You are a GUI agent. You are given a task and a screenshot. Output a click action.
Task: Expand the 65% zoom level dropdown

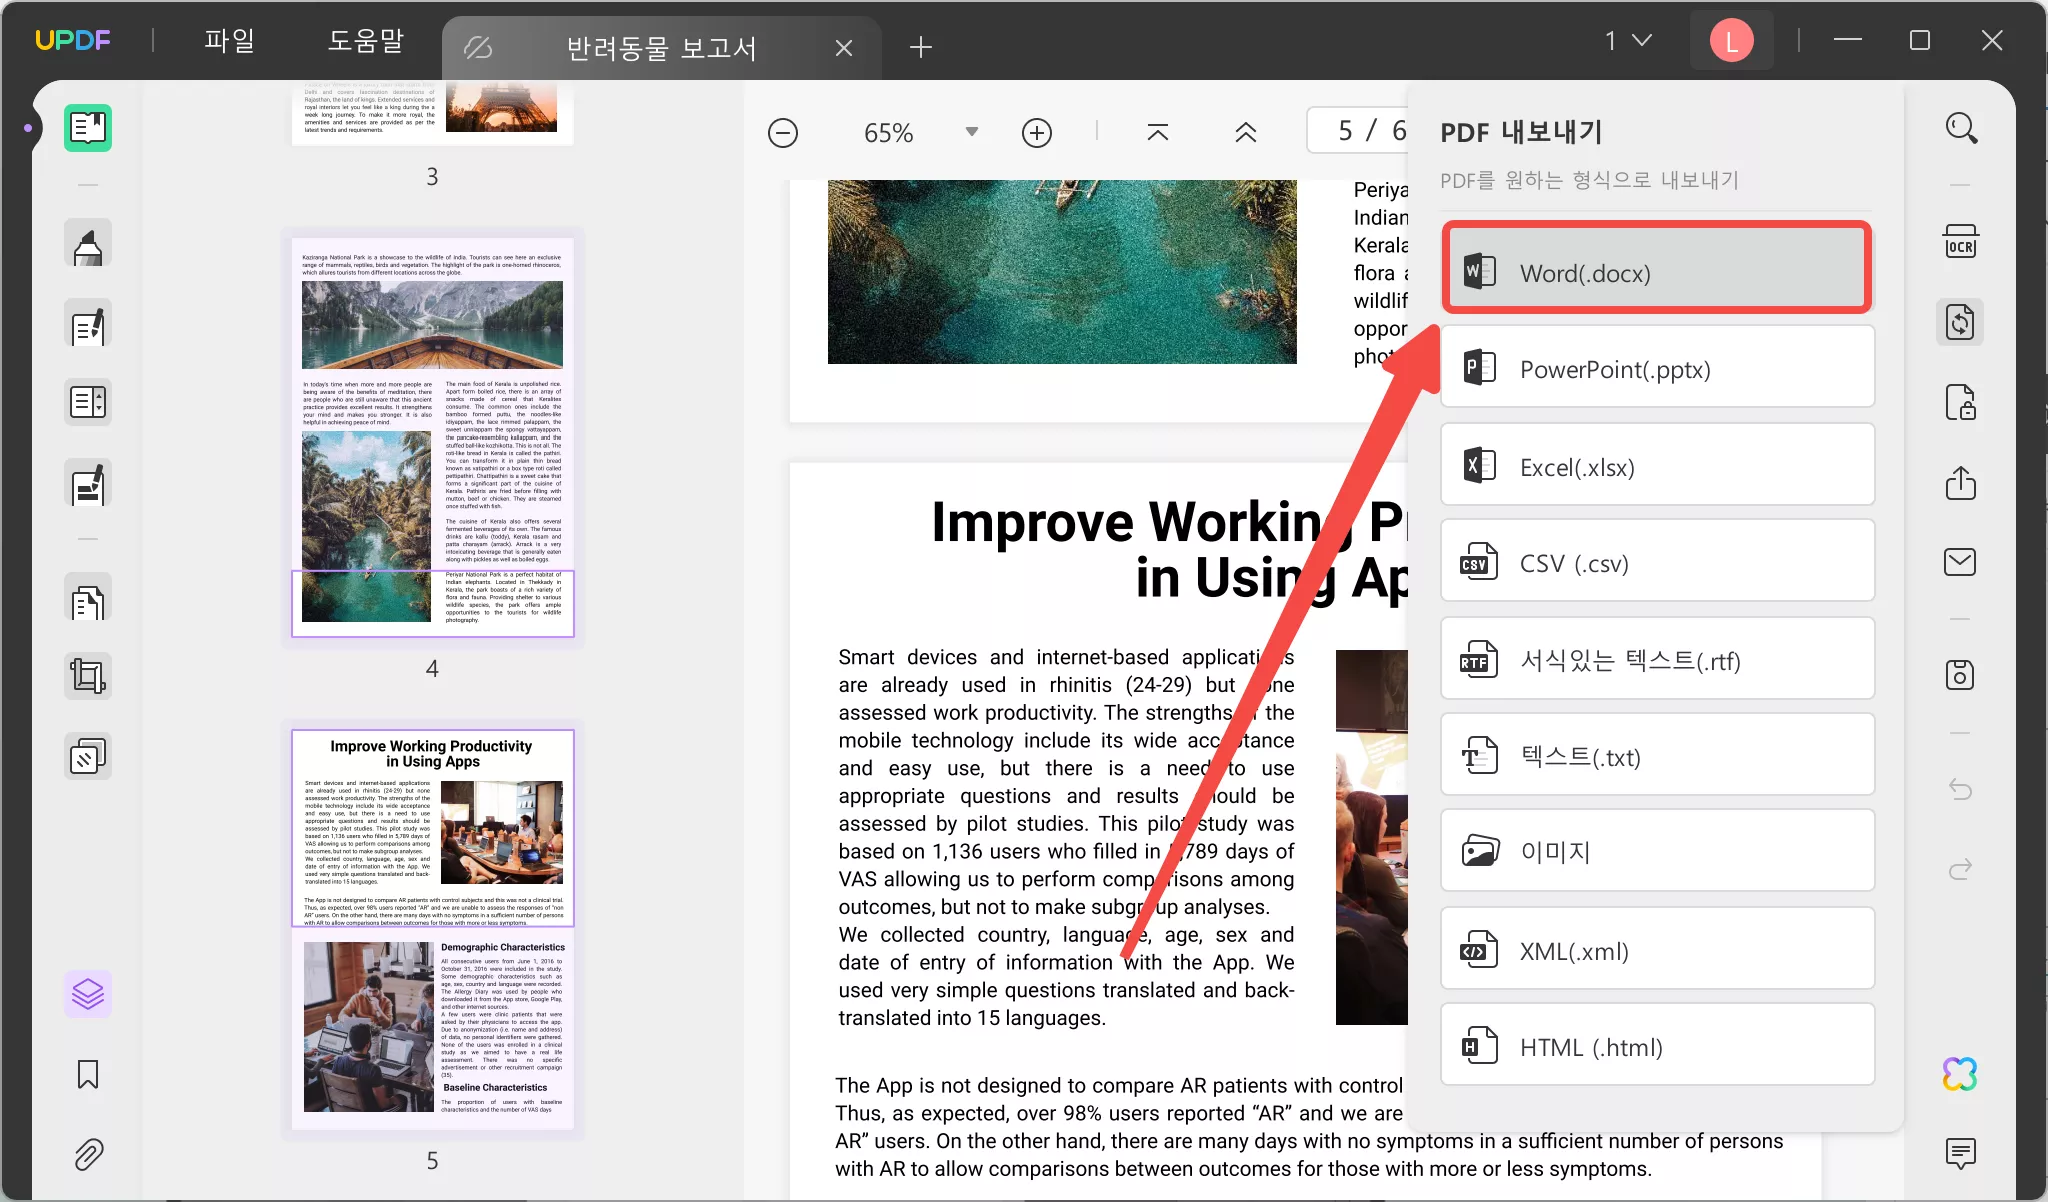971,132
